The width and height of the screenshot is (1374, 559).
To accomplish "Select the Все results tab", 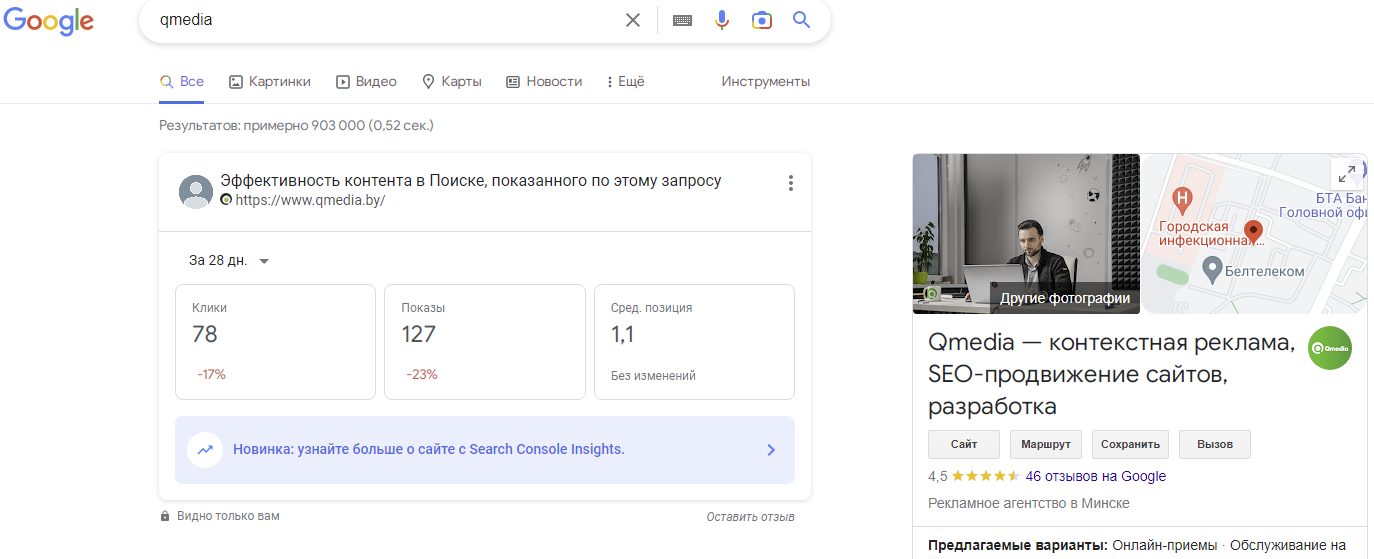I will tap(182, 82).
